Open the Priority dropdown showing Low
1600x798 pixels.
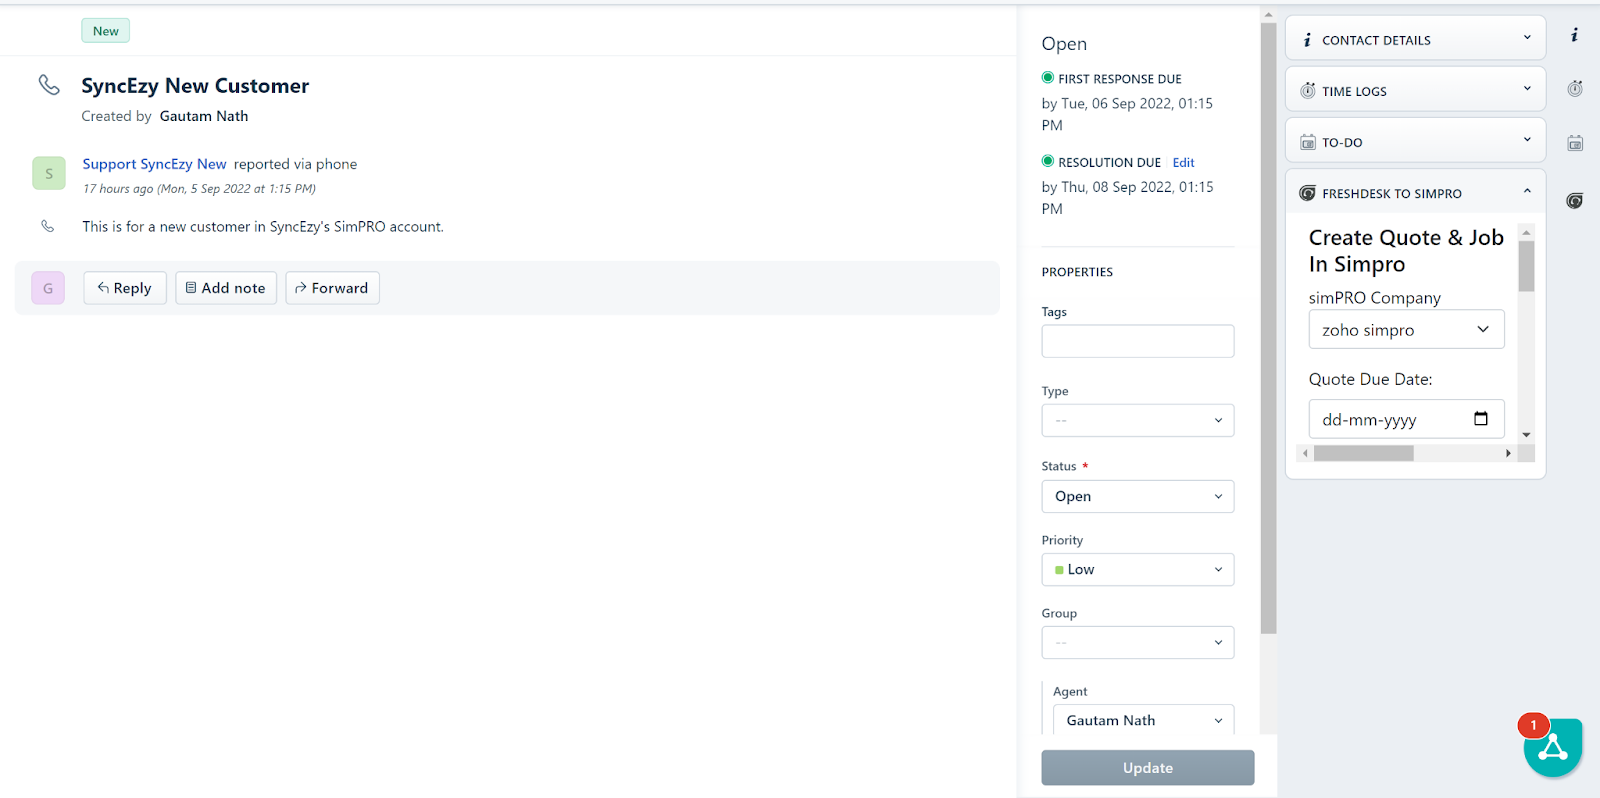tap(1138, 569)
